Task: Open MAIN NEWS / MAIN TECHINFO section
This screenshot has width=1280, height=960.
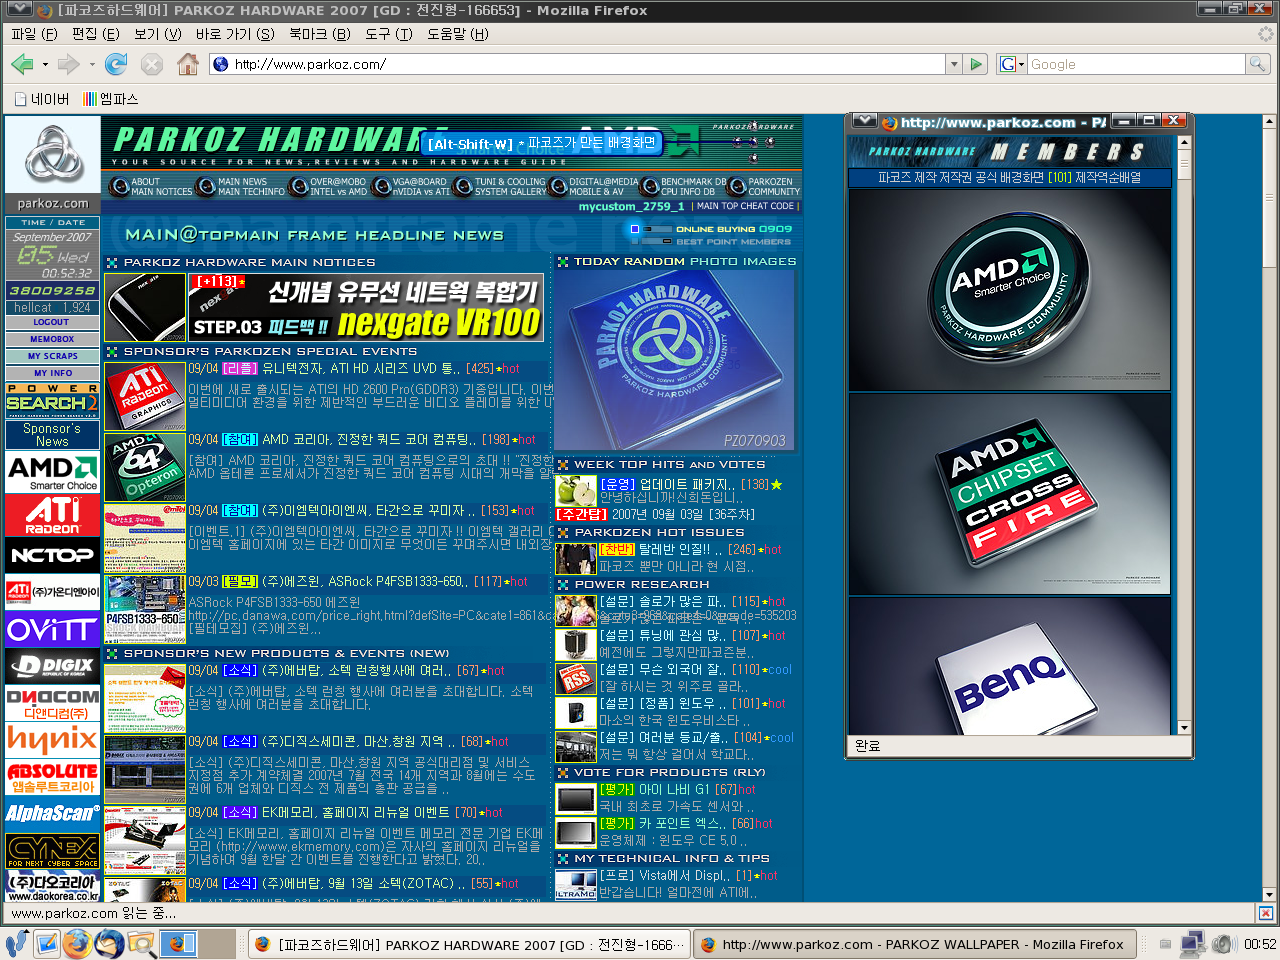Action: (240, 187)
